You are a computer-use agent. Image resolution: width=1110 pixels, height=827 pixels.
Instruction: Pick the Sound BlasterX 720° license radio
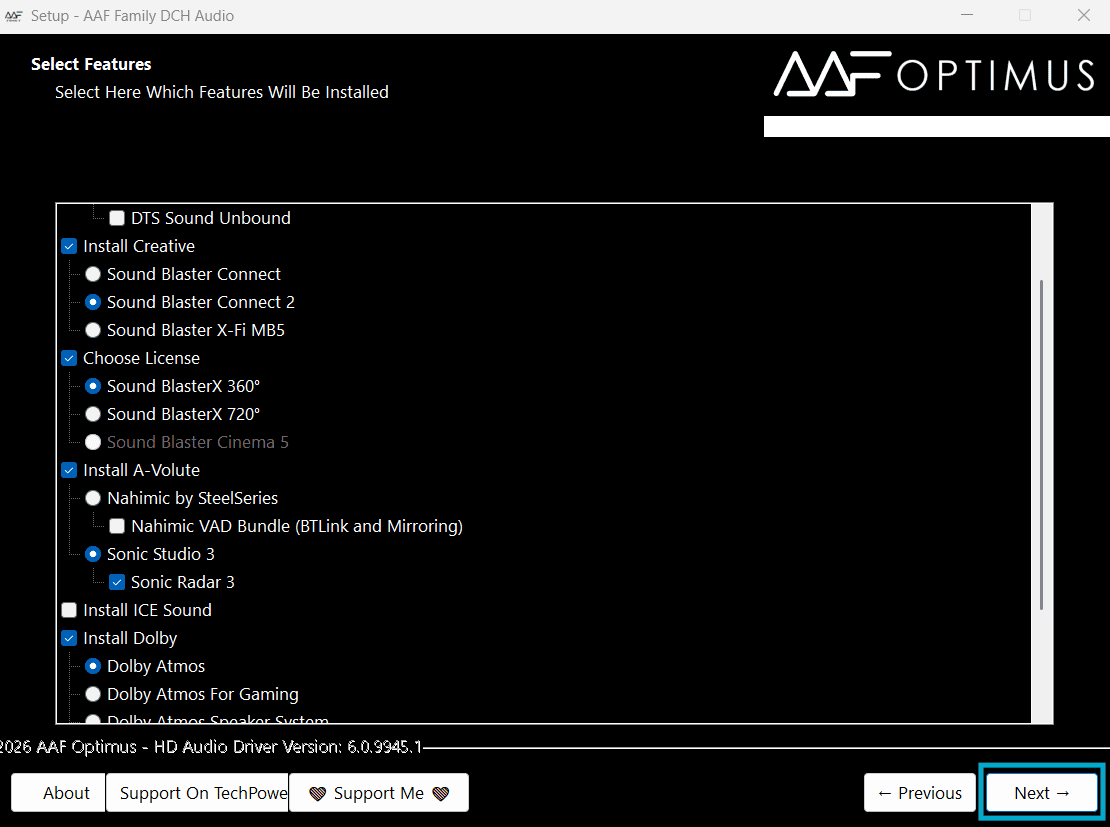pyautogui.click(x=93, y=414)
